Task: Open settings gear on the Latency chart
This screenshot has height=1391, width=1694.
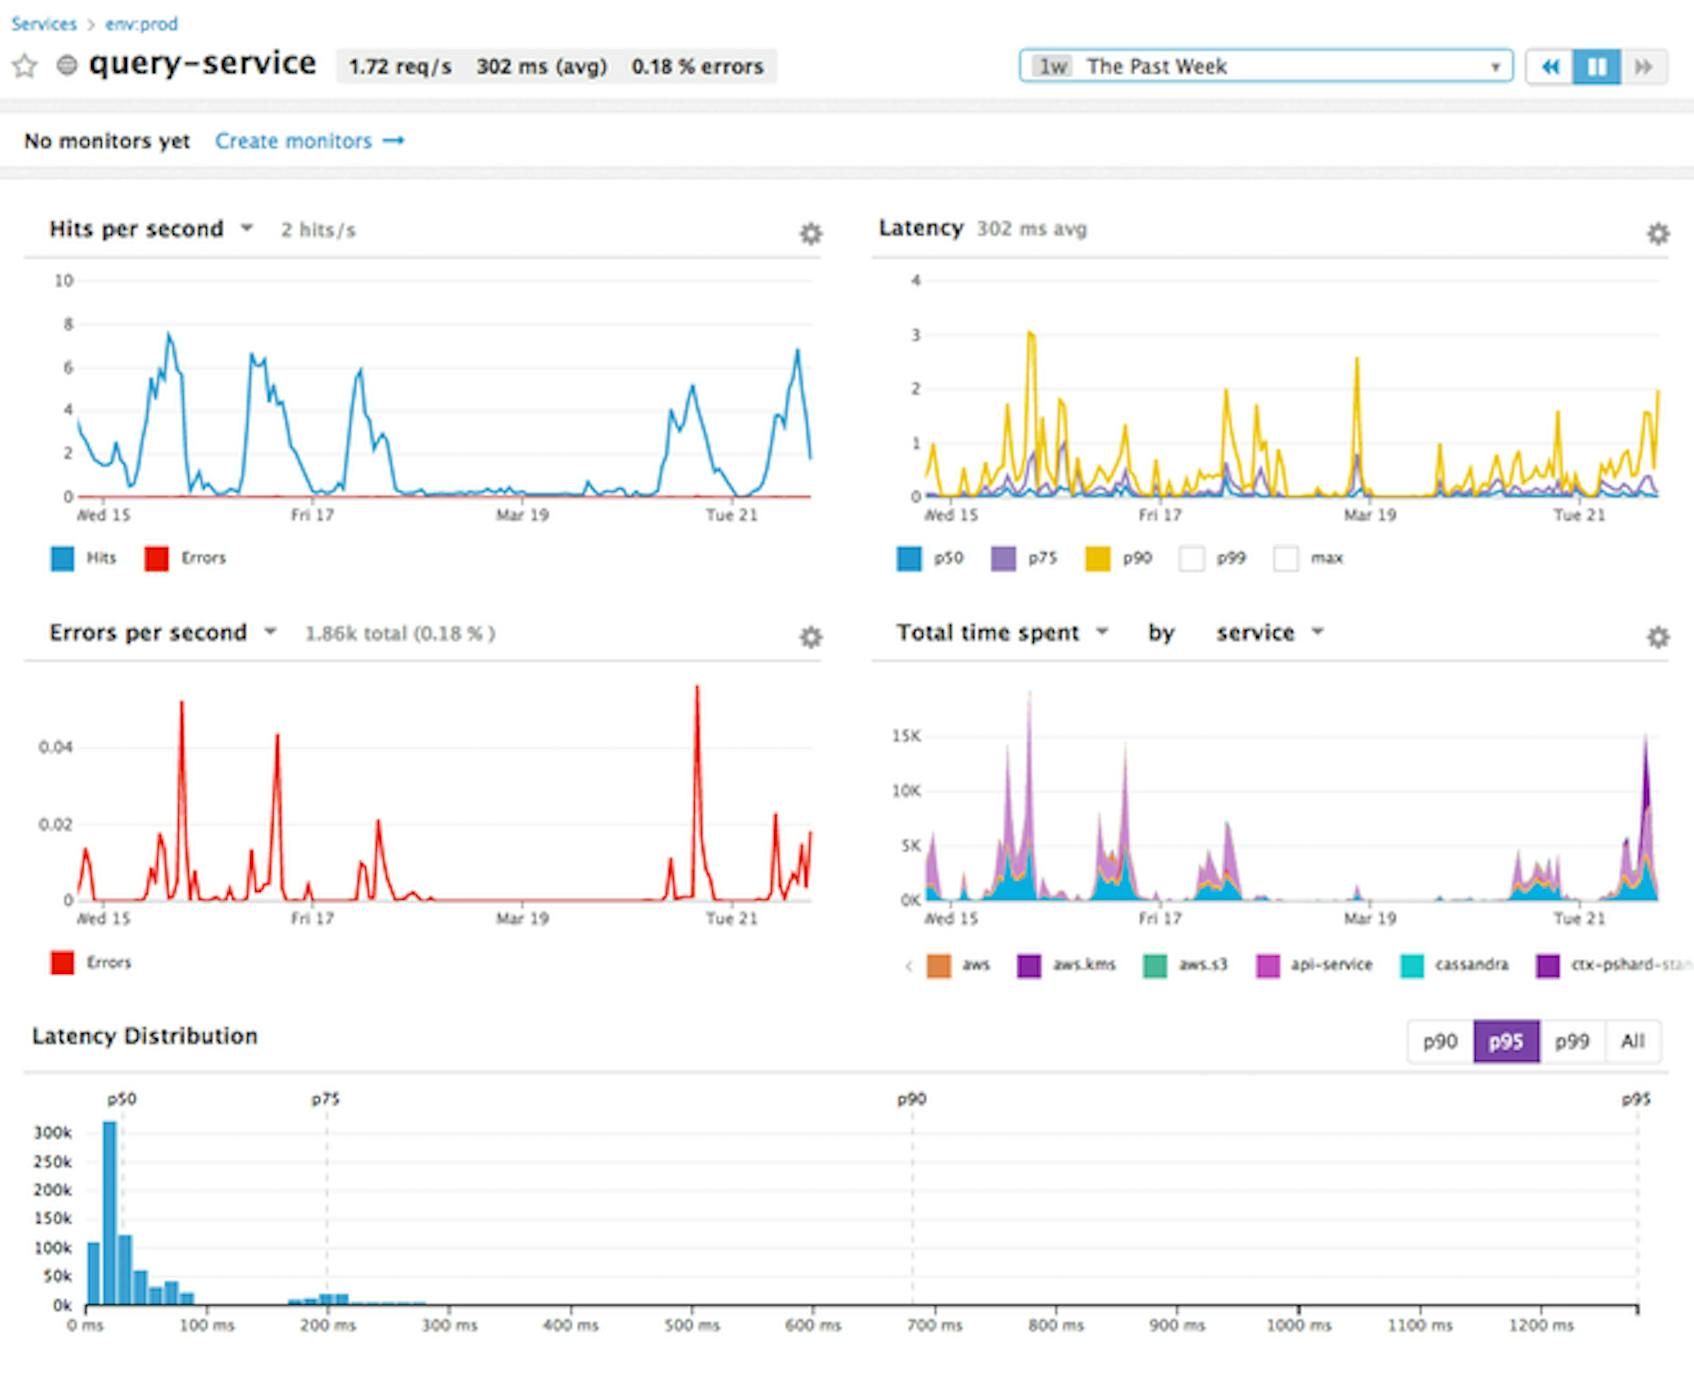Action: coord(1659,234)
